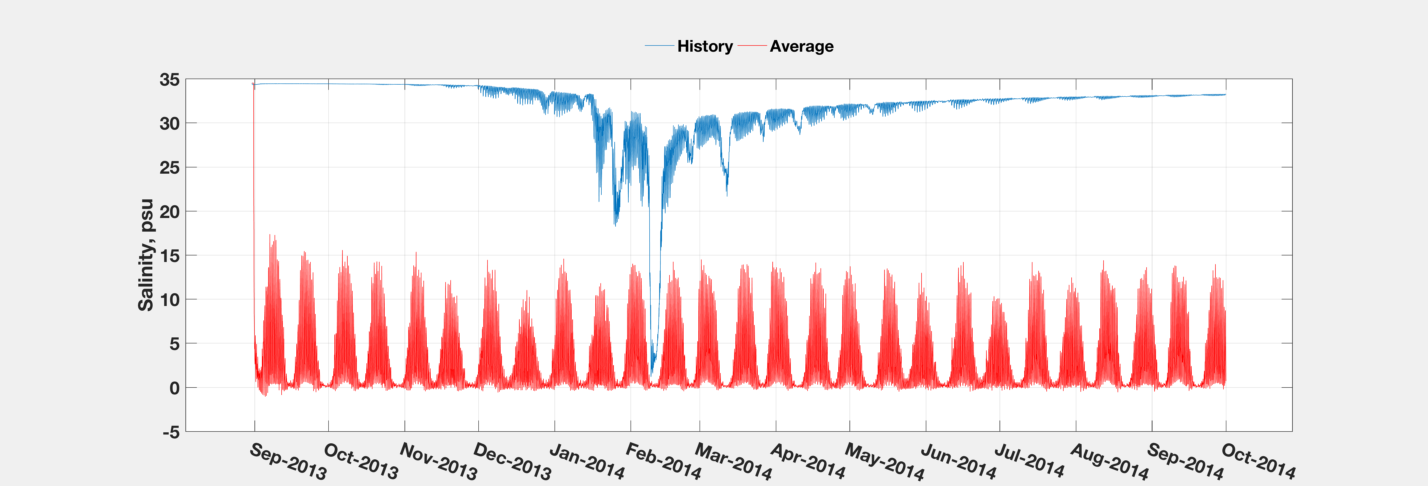Image resolution: width=1428 pixels, height=486 pixels.
Task: Click the marker at blue line's start
Action: click(x=254, y=85)
